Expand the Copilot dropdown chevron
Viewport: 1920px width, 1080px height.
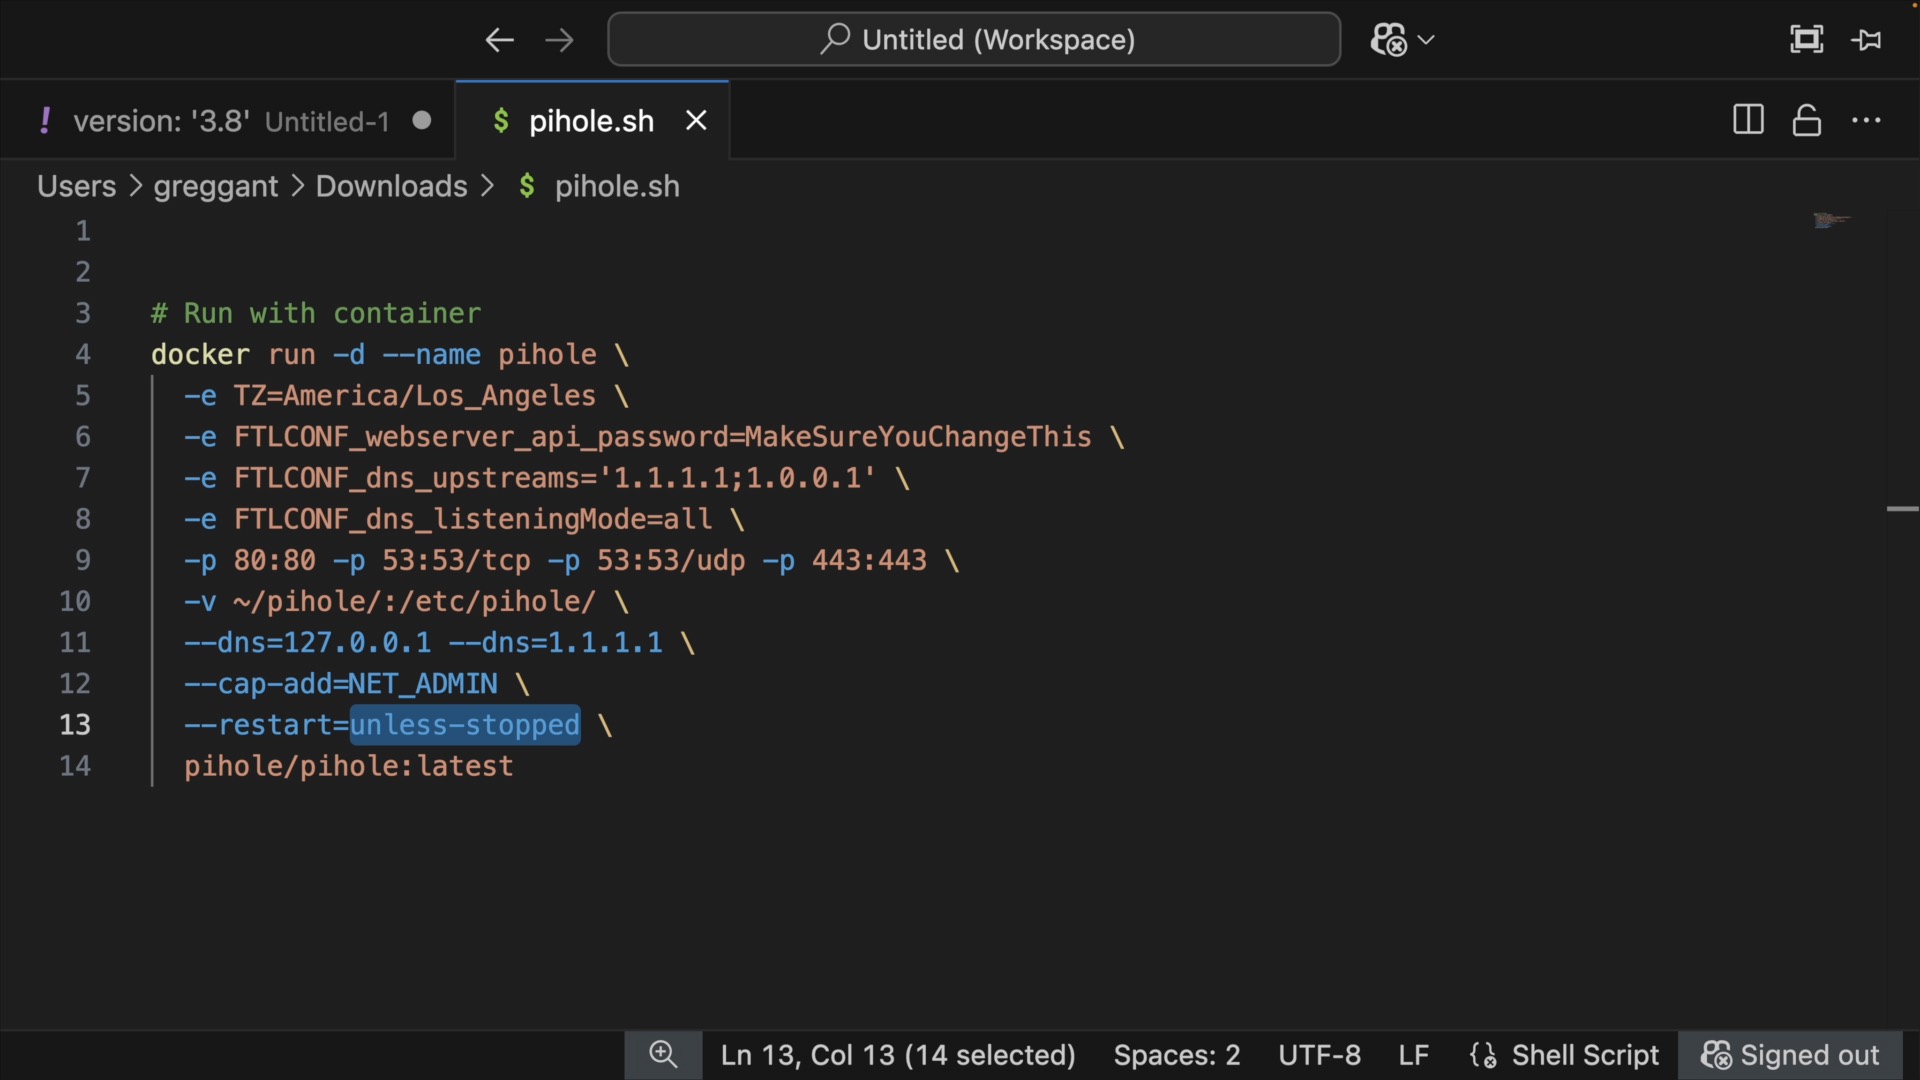(x=1427, y=40)
